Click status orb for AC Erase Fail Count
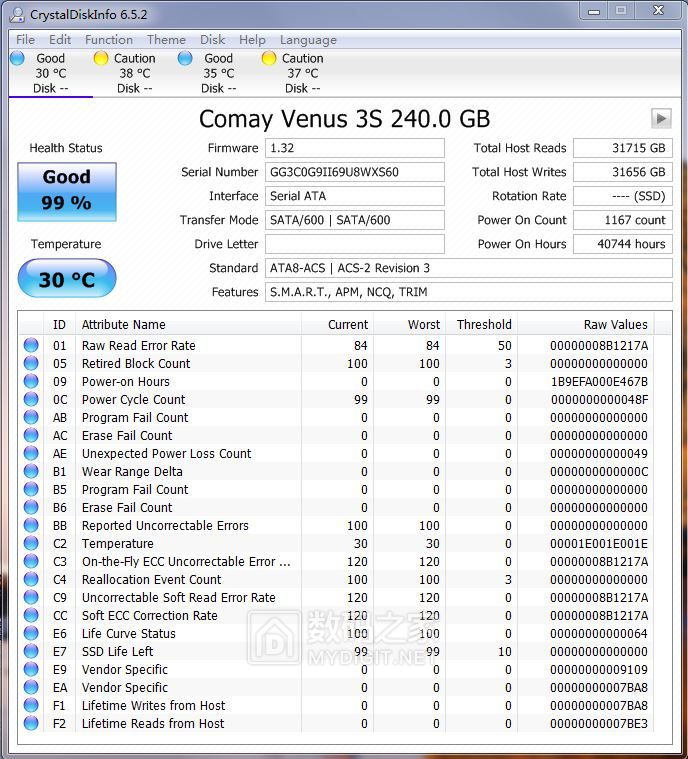 (31, 435)
